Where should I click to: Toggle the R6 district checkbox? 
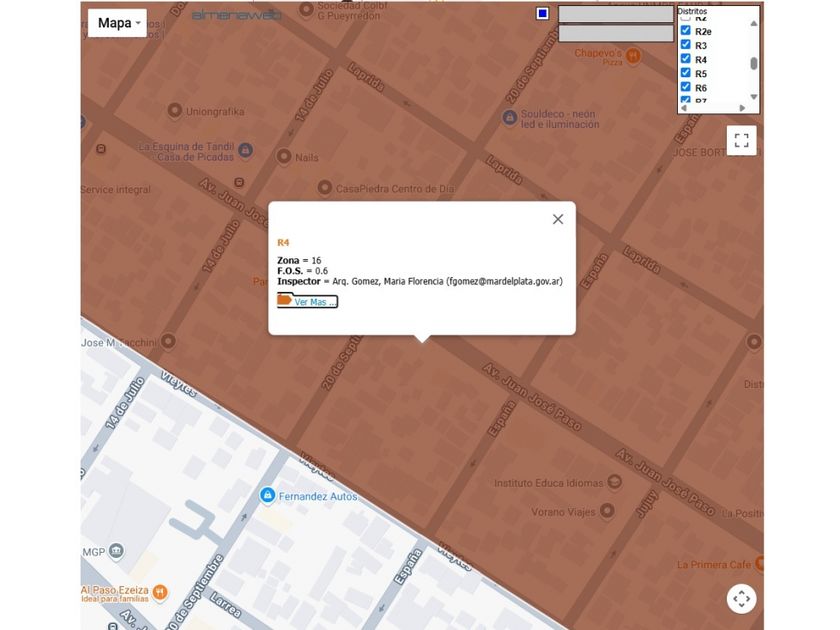tap(686, 87)
